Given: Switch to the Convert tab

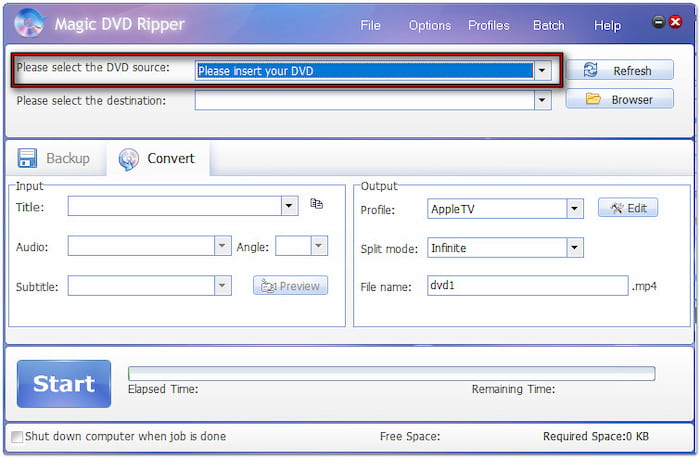Looking at the screenshot, I should 158,159.
